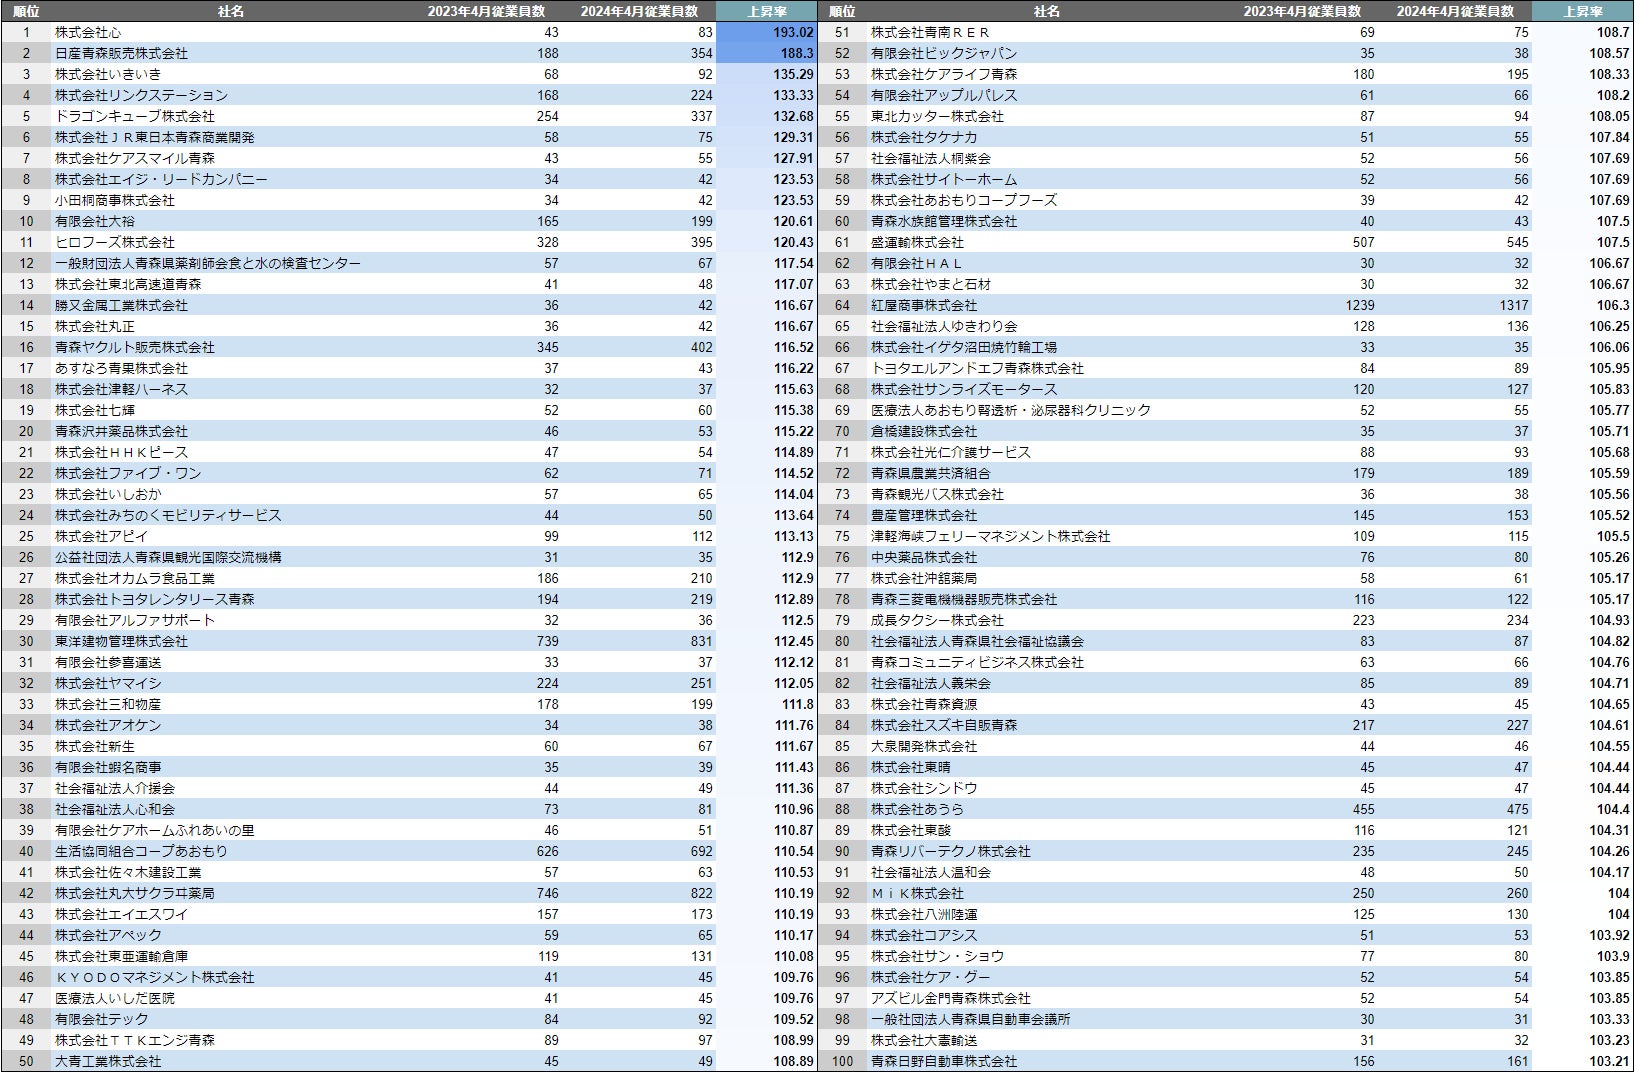The image size is (1635, 1074).
Task: Select 東北カッター株式会社
Action: coord(937,116)
